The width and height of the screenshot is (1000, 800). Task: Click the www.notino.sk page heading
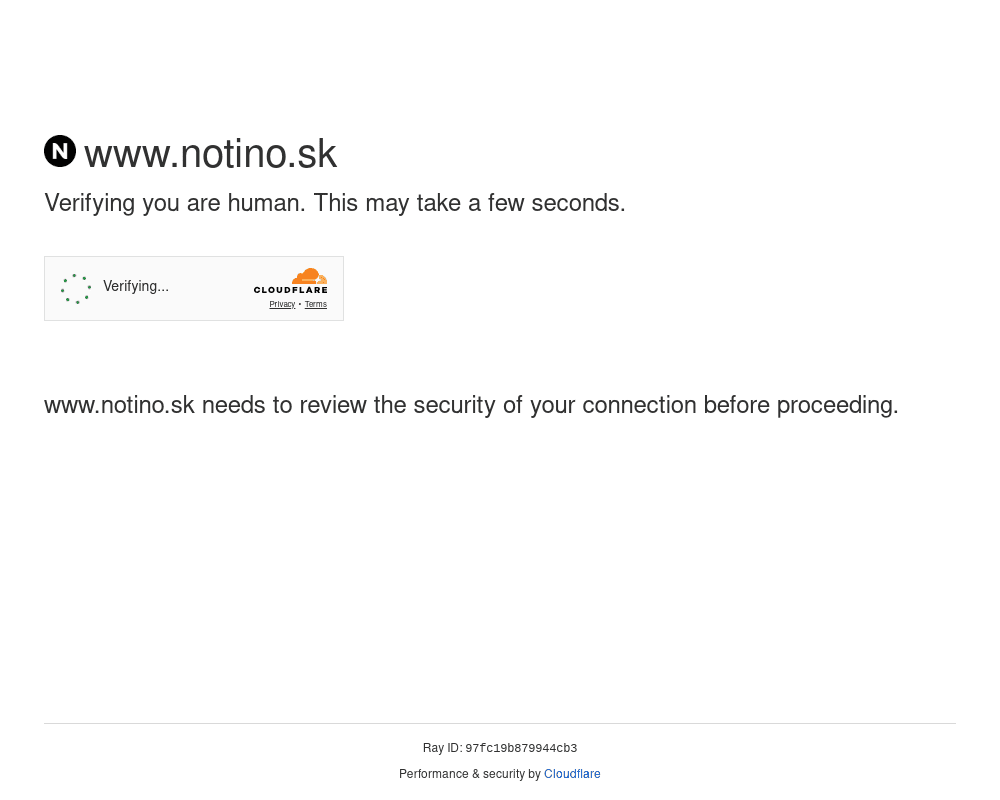pyautogui.click(x=210, y=154)
